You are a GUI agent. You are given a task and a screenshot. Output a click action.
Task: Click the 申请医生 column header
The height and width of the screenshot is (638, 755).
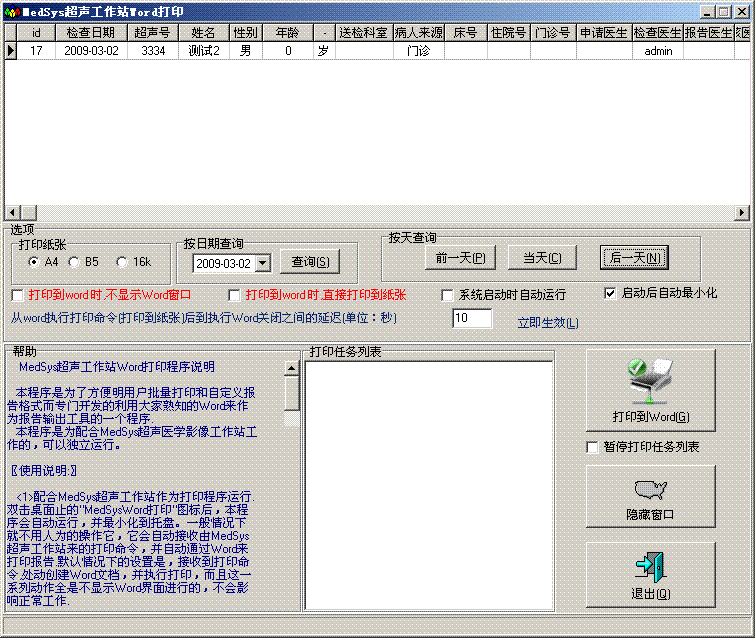(x=604, y=33)
